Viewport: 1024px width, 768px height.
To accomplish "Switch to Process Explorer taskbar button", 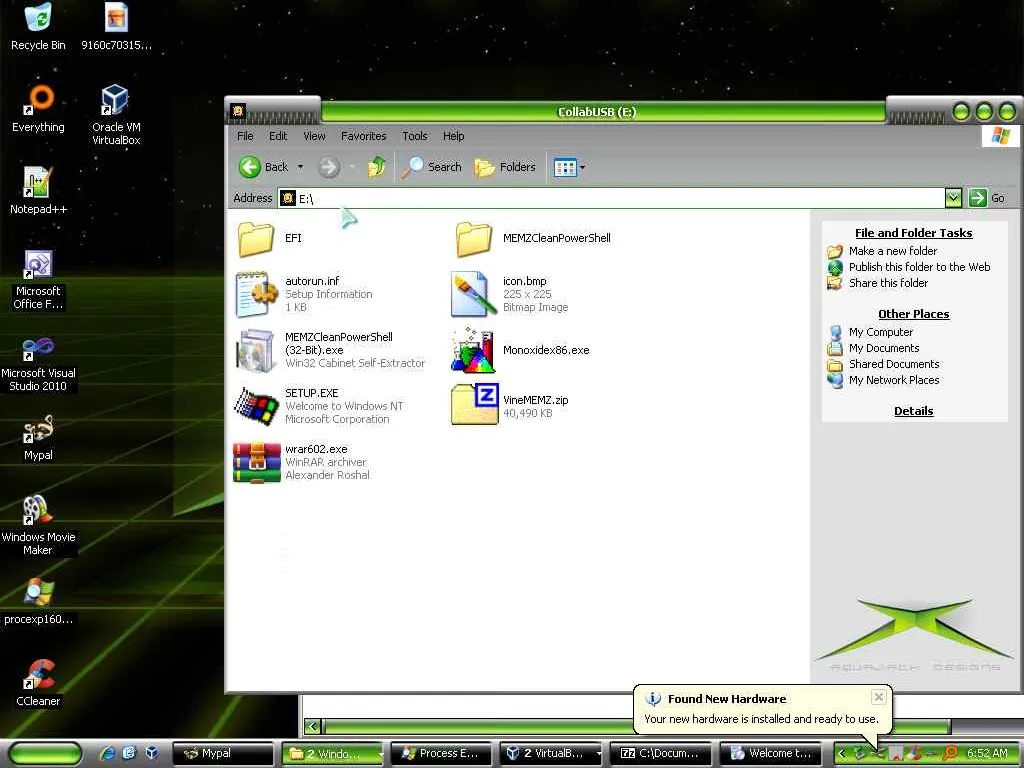I will 441,754.
